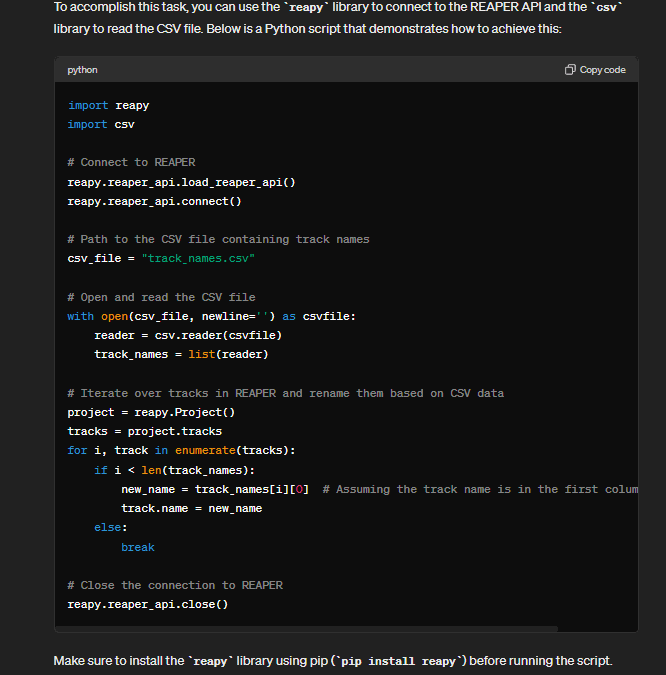
Task: Click the line track.name = new_name
Action: pyautogui.click(x=192, y=508)
